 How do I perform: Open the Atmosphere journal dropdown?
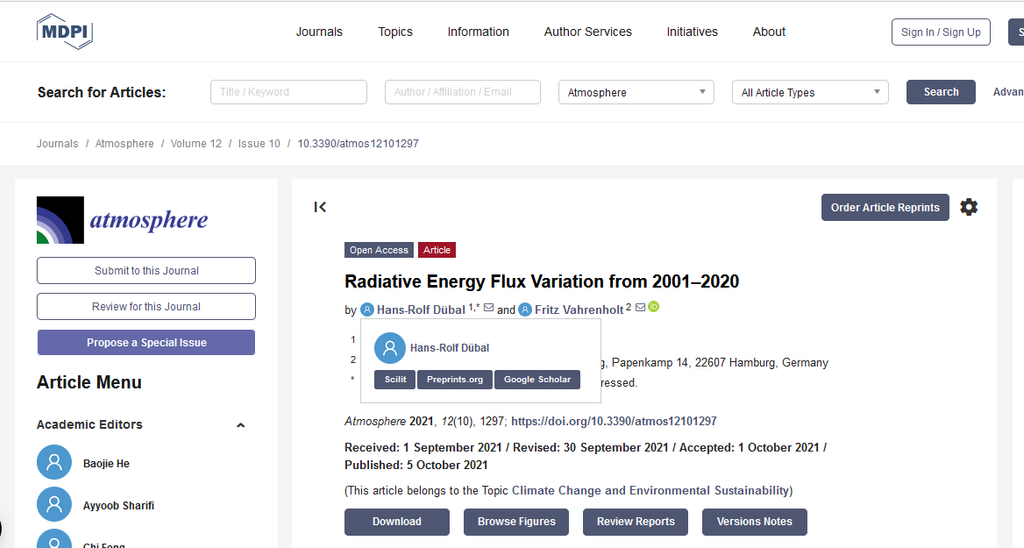pos(636,92)
